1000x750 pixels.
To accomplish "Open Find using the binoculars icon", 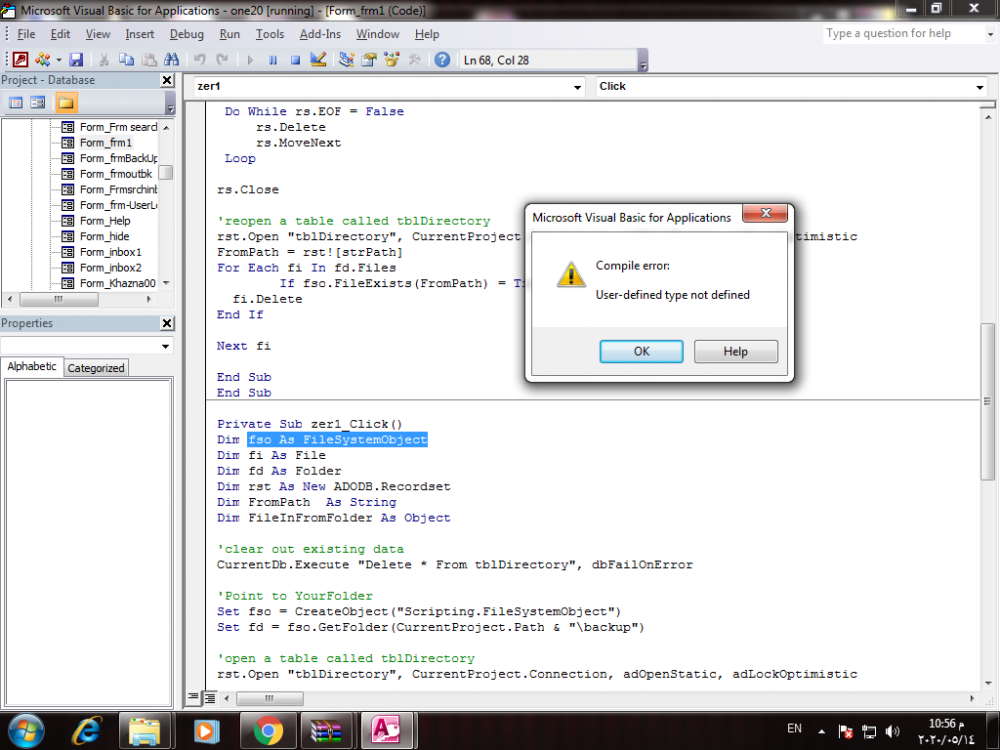I will tap(172, 59).
